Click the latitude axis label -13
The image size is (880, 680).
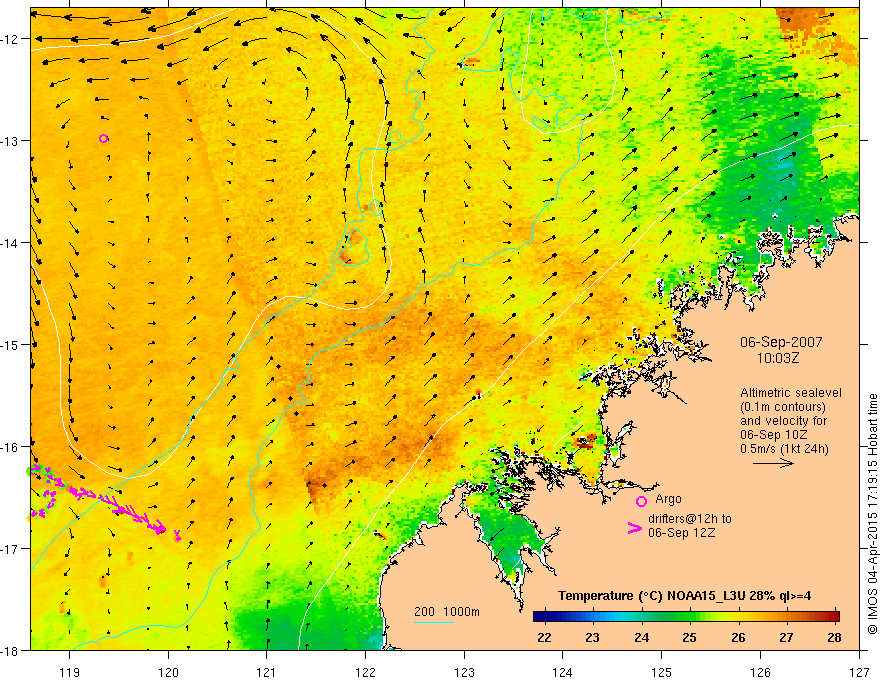tap(12, 141)
